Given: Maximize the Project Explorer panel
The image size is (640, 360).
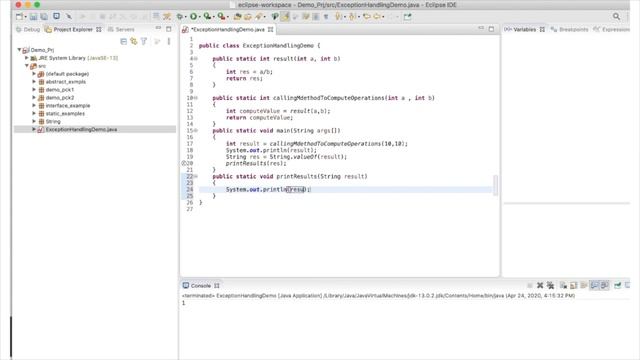Looking at the screenshot, I should tap(169, 29).
